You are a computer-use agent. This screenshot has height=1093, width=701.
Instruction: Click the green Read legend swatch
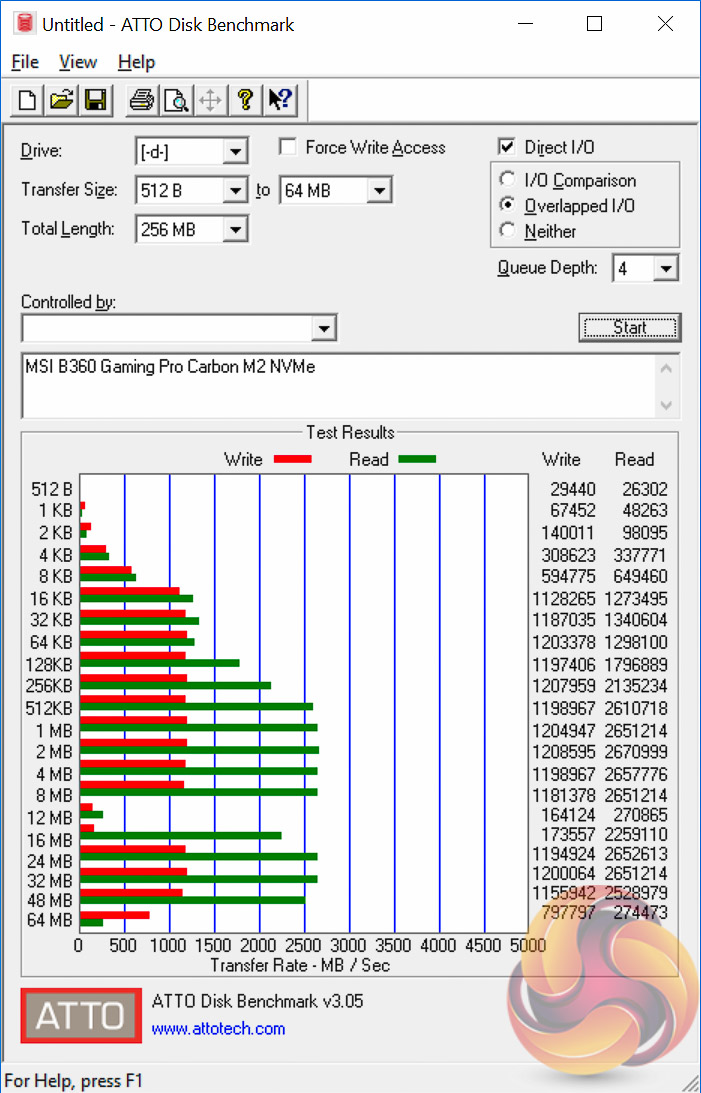tap(417, 459)
